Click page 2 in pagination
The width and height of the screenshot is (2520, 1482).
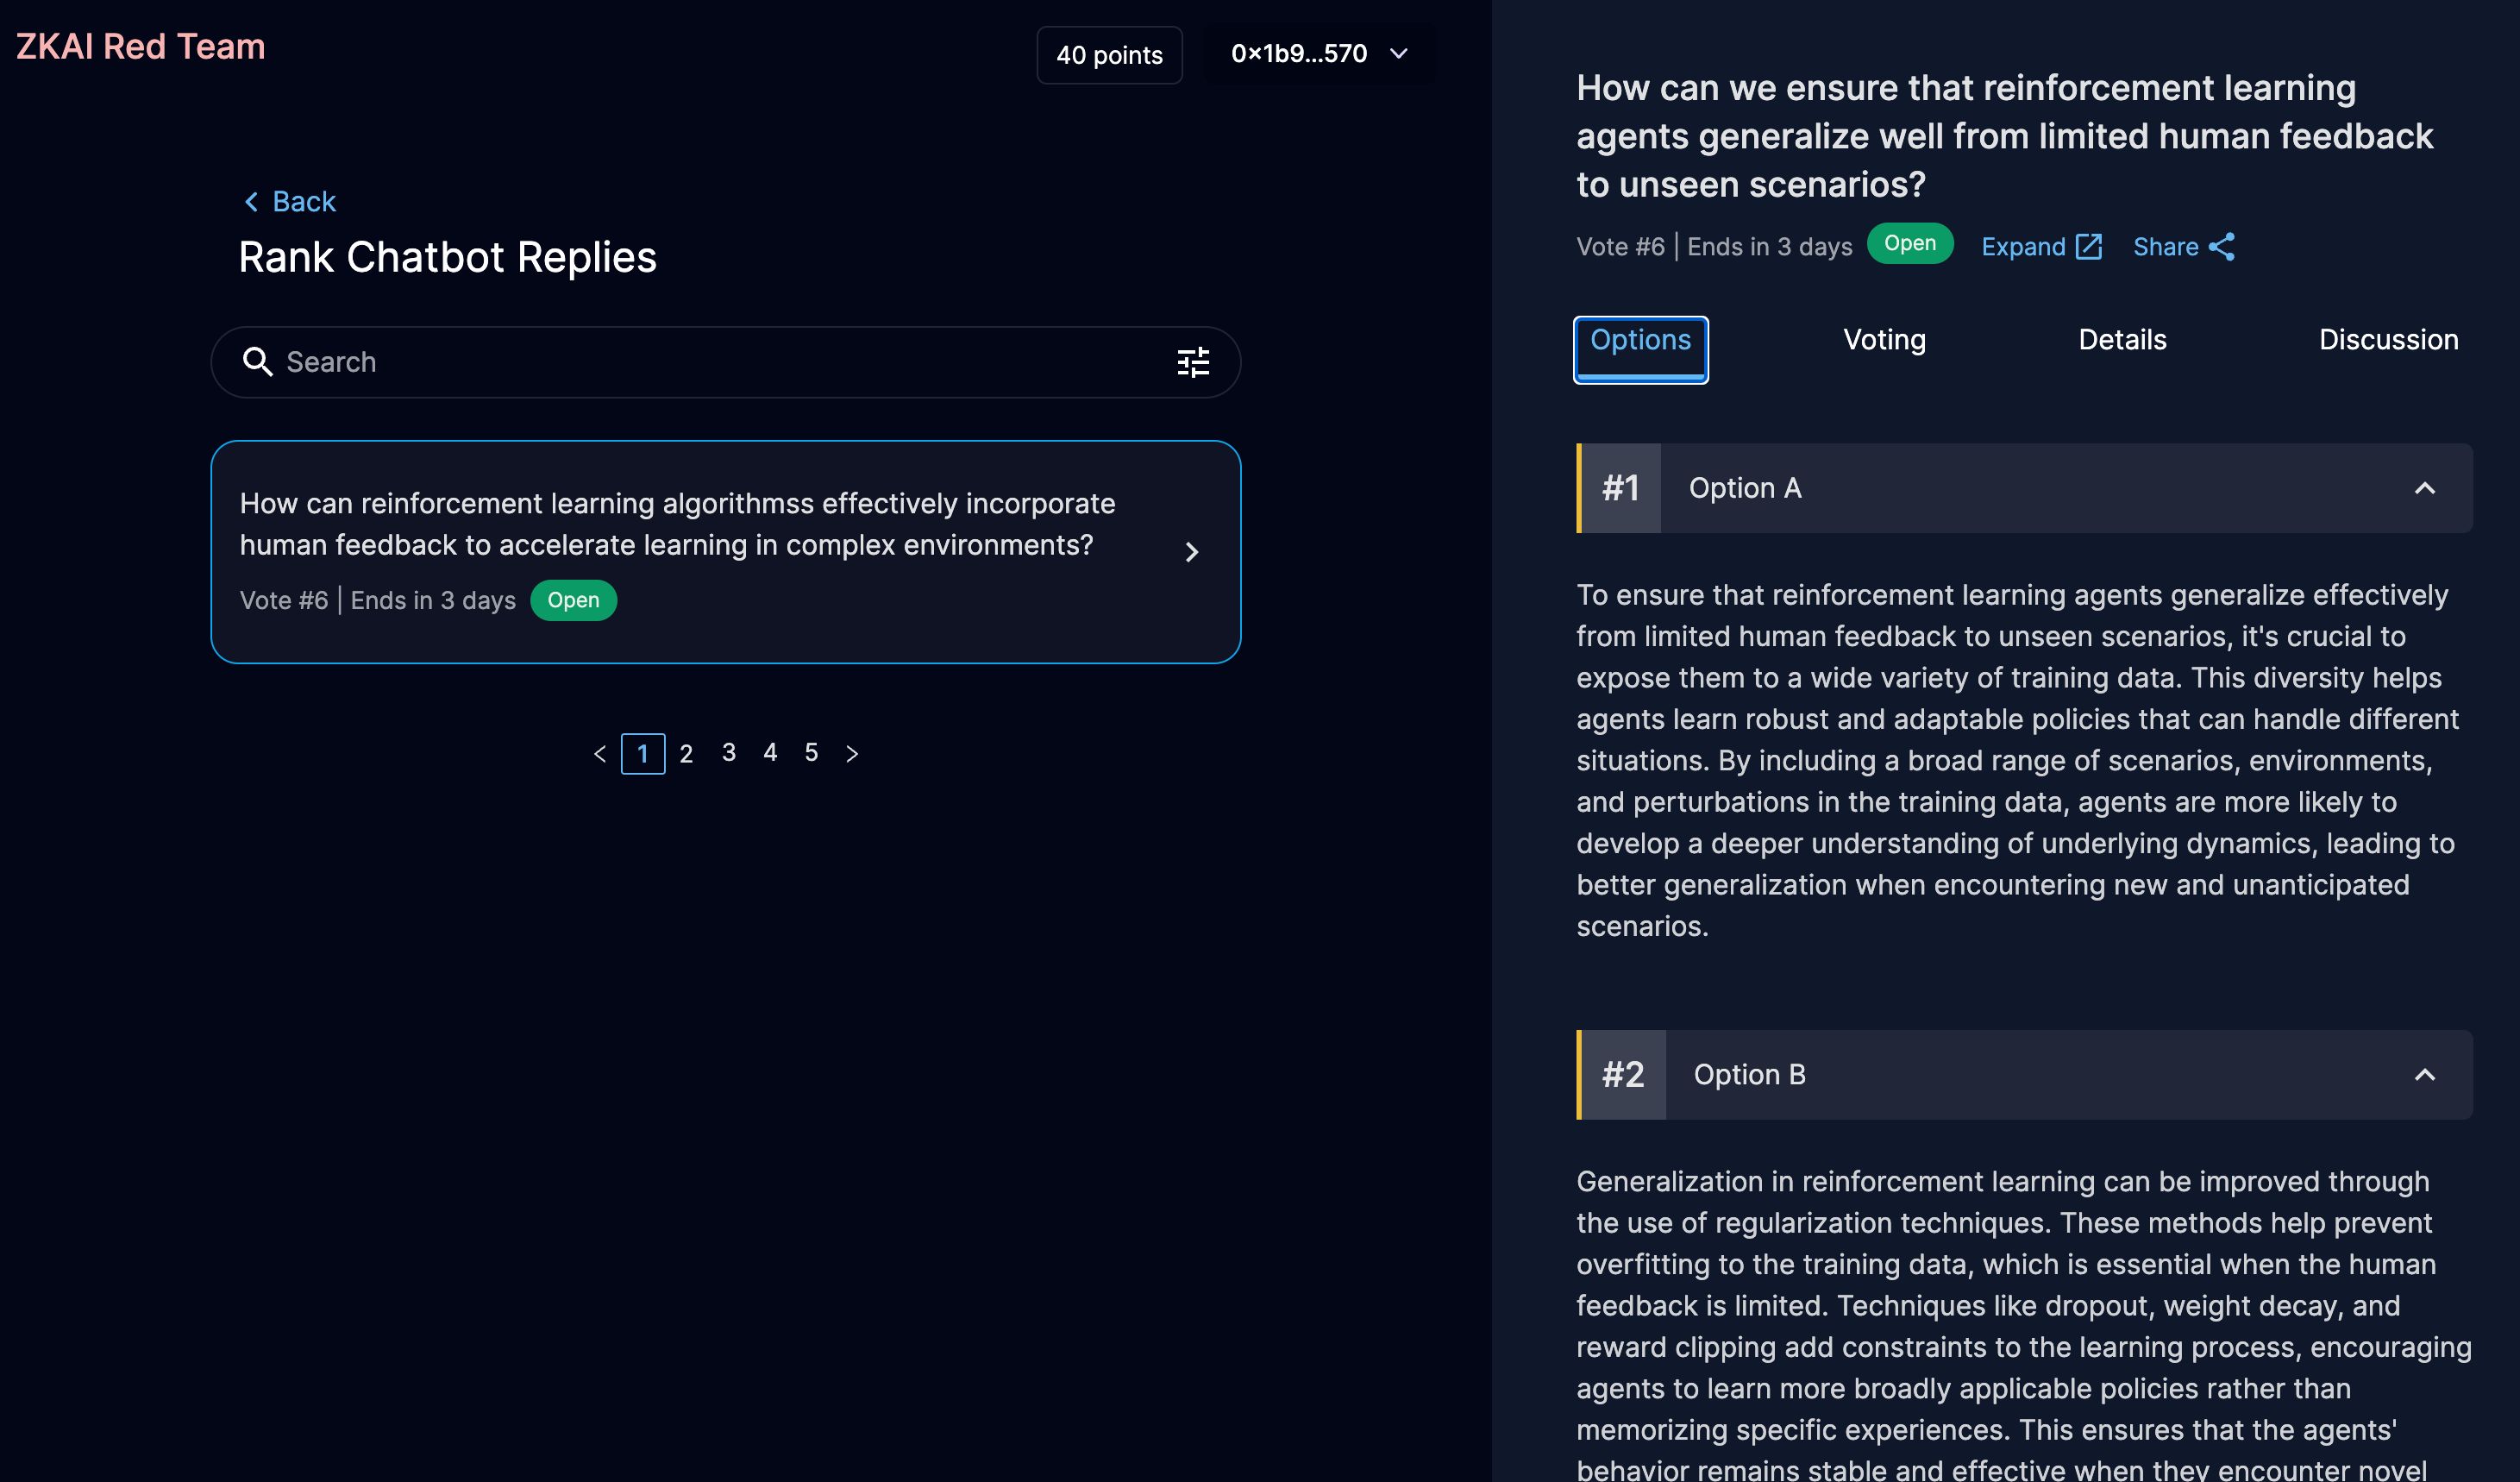click(686, 751)
